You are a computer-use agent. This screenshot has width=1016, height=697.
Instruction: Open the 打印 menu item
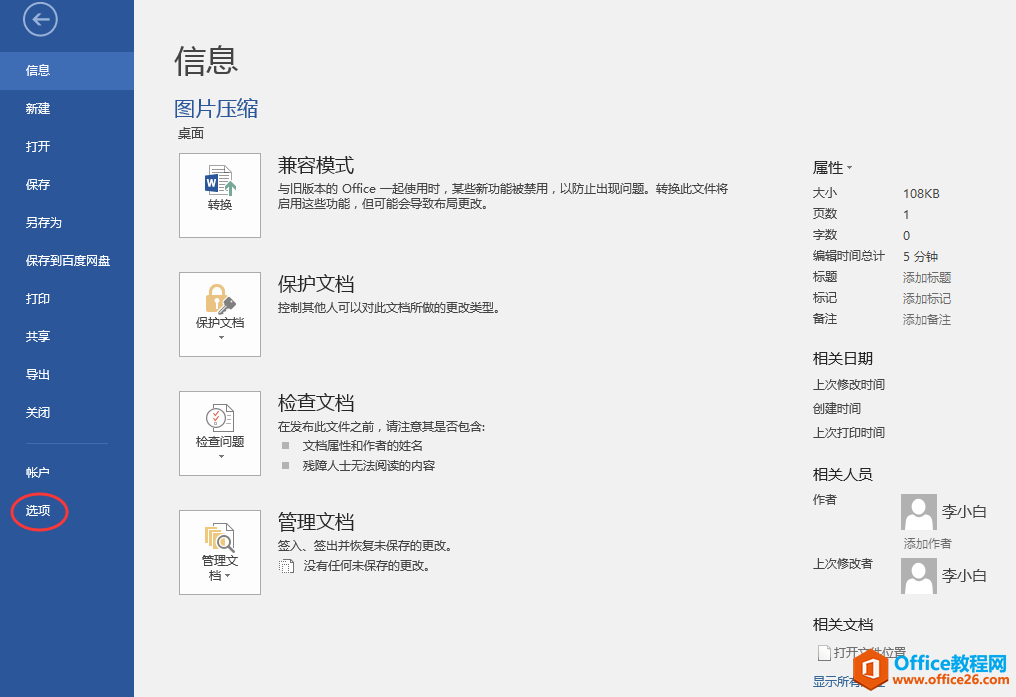38,299
